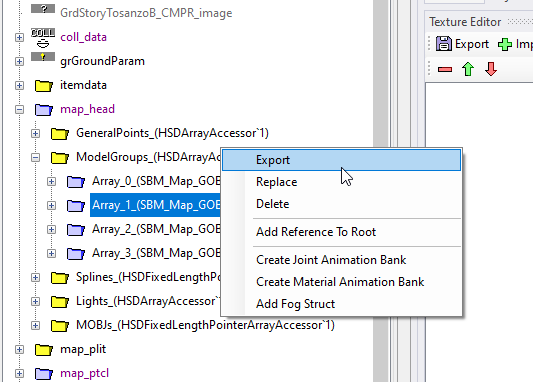533x382 pixels.
Task: Expand the Array_3 node
Action: pos(51,254)
